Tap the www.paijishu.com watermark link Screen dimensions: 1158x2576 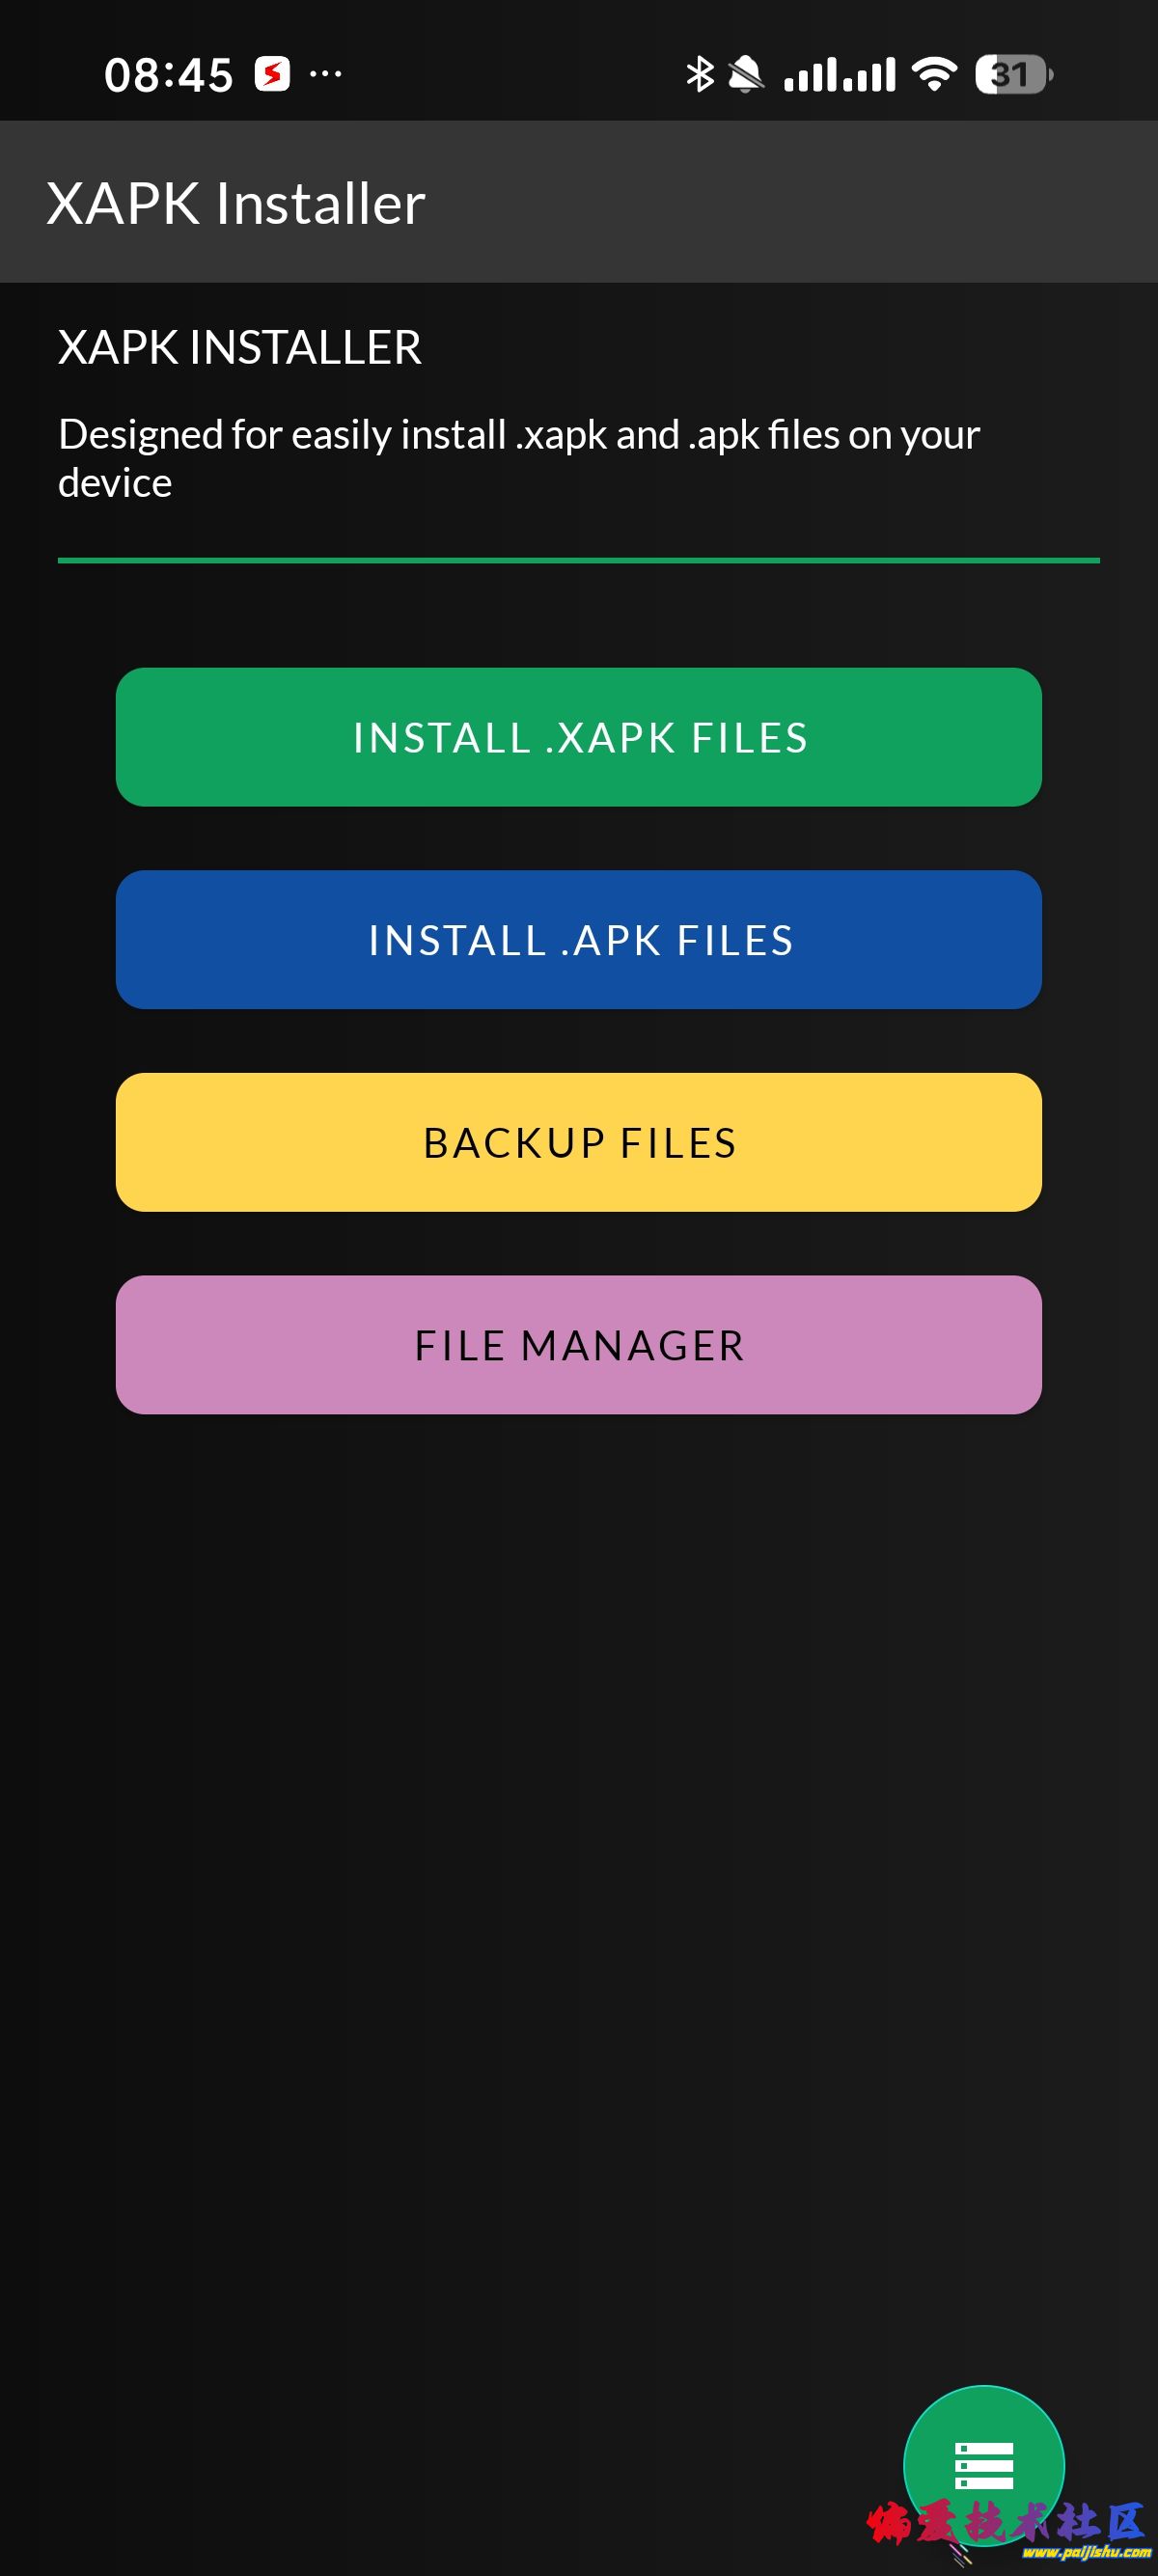coord(1086,2553)
